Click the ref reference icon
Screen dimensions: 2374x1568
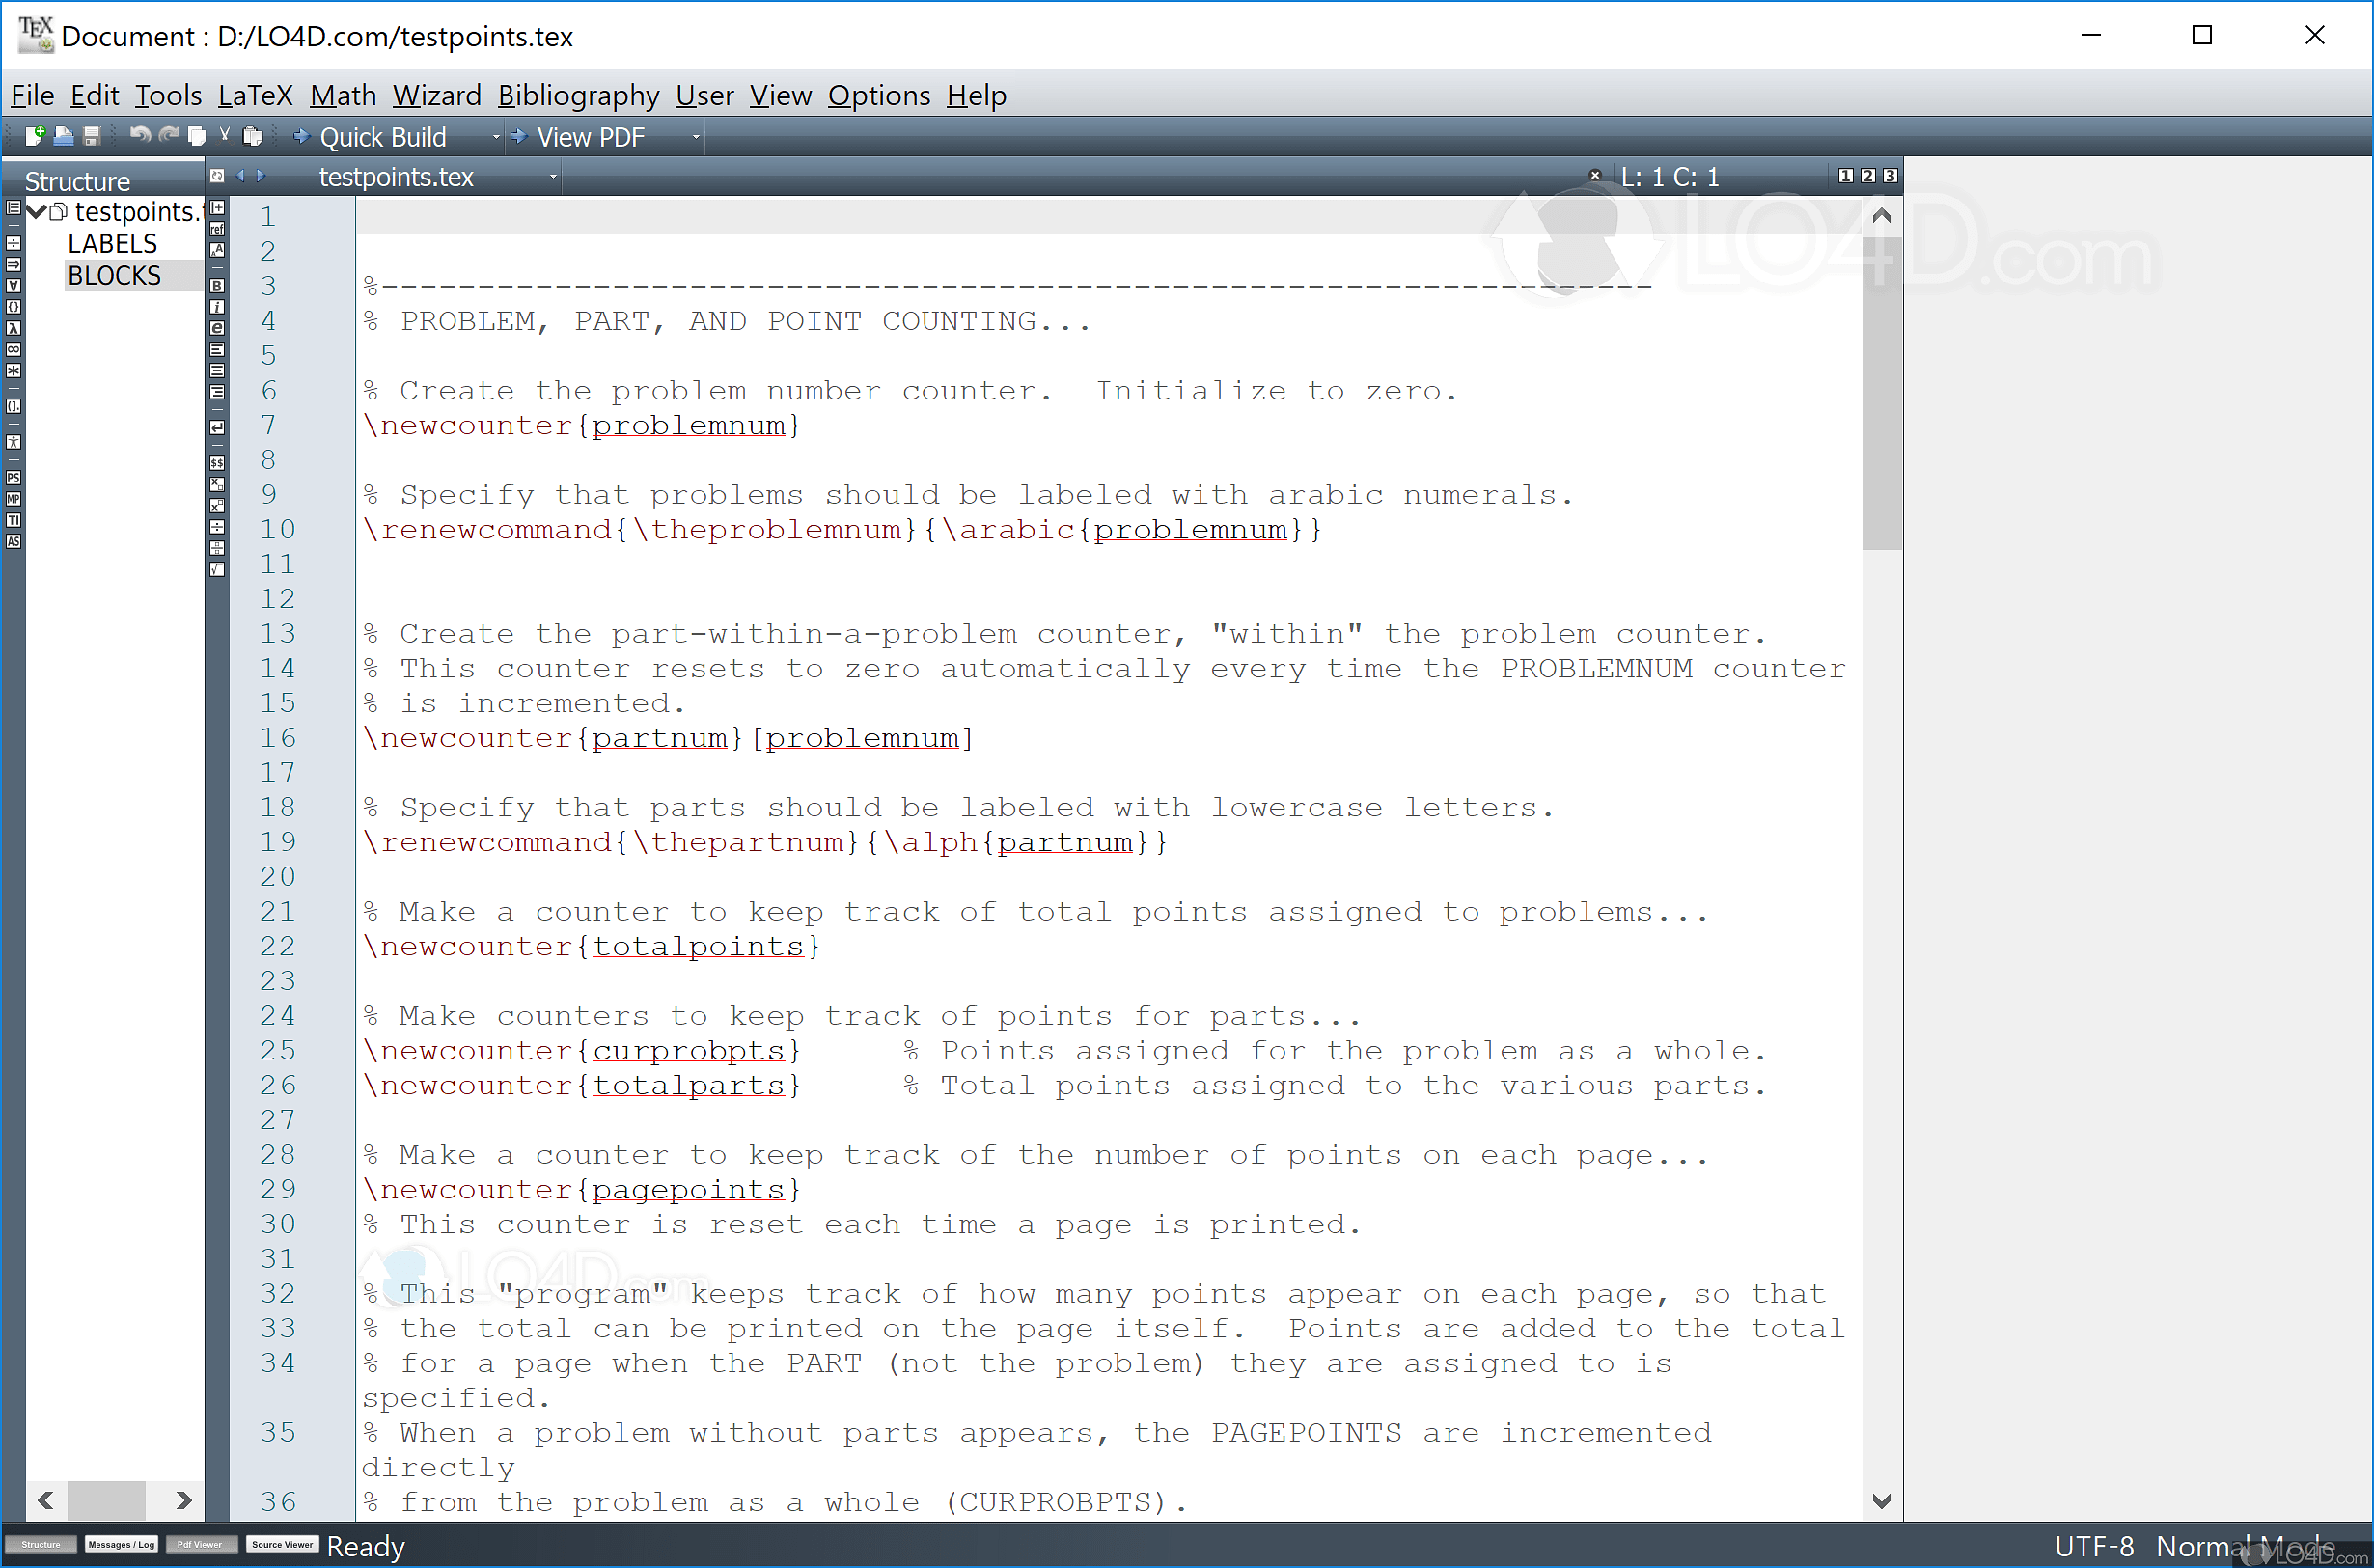(x=217, y=229)
